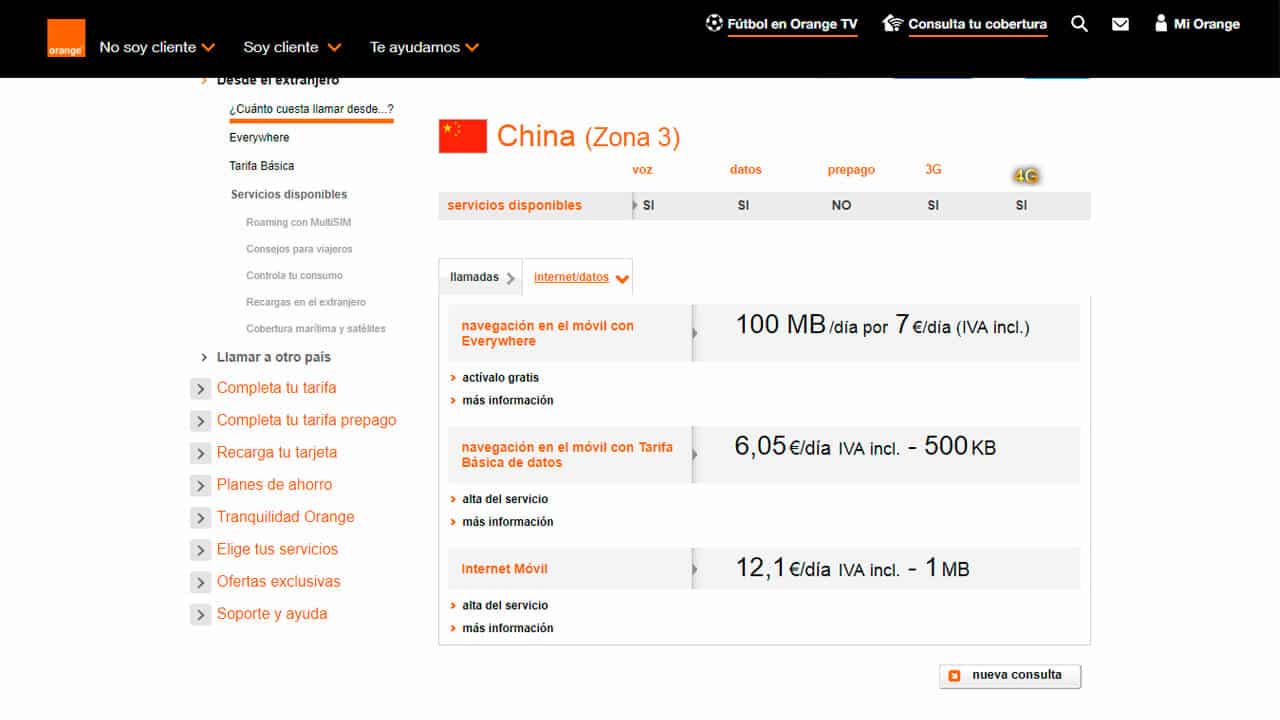
Task: Open Tarifa Básica sidebar link
Action: pyautogui.click(x=261, y=166)
